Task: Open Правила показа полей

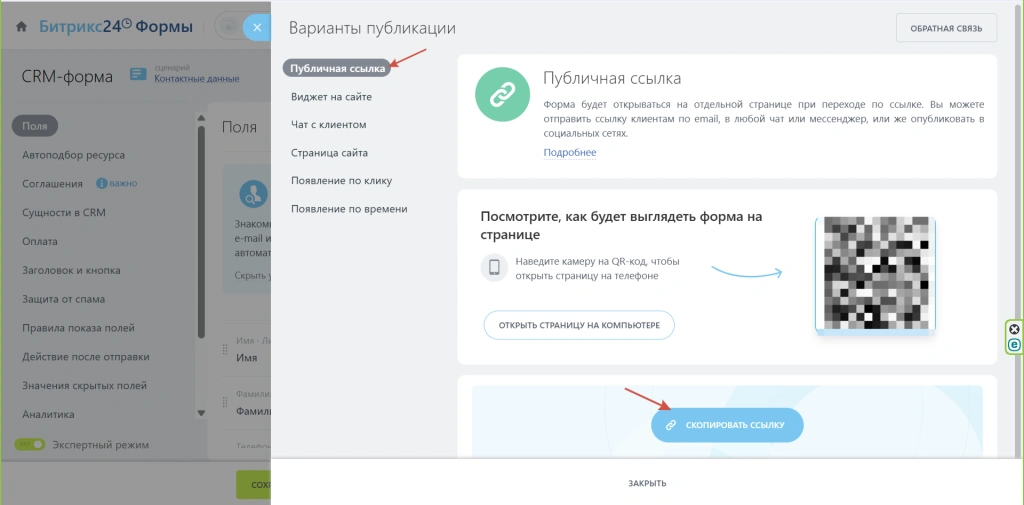Action: 78,328
